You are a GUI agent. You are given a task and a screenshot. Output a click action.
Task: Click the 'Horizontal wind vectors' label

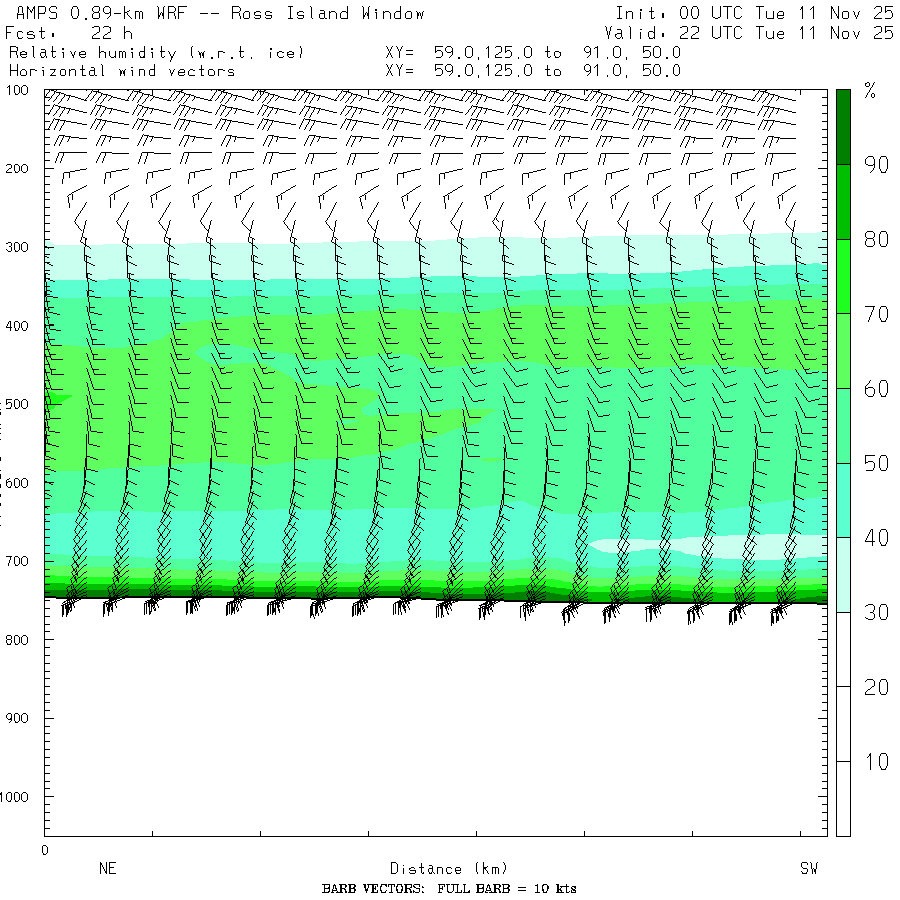click(122, 71)
